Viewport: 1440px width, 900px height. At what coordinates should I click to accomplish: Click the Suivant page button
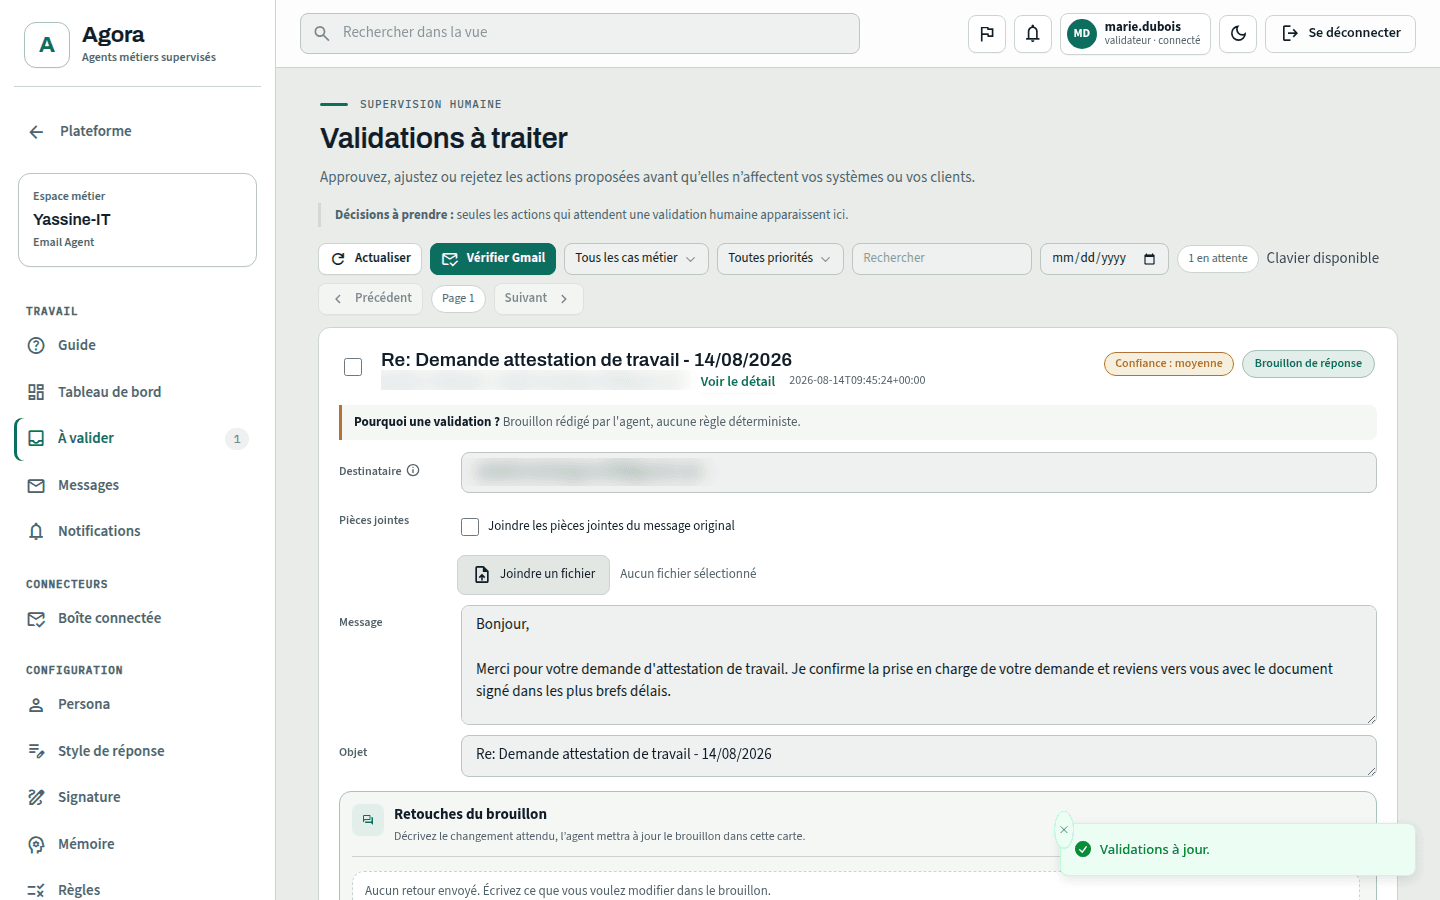538,298
